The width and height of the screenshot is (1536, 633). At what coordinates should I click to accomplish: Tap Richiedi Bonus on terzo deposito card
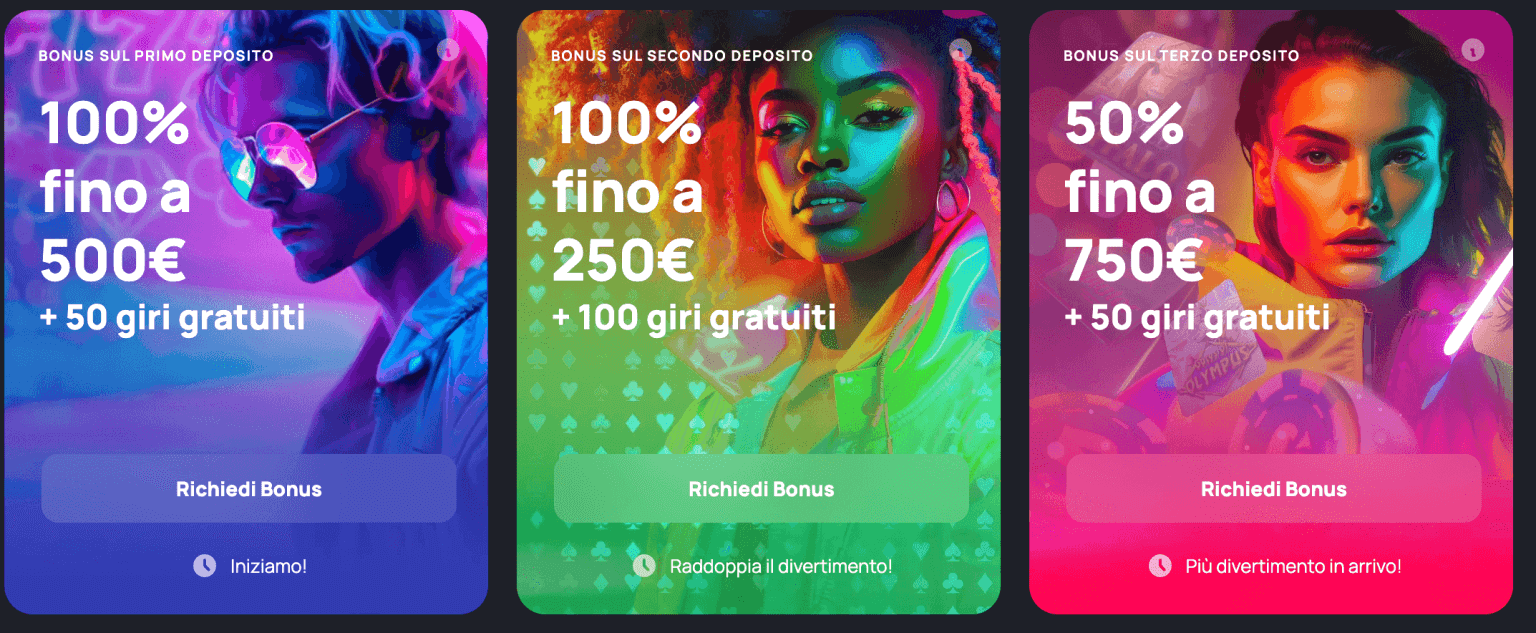coord(1273,489)
